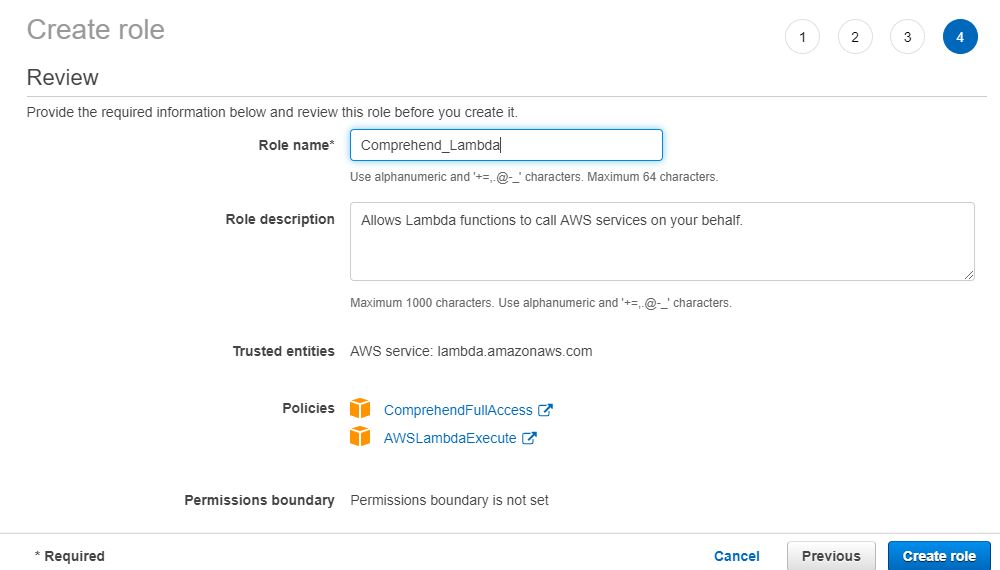1000x570 pixels.
Task: Click the lambda.amazonaws.com trusted entity text
Action: coord(515,351)
